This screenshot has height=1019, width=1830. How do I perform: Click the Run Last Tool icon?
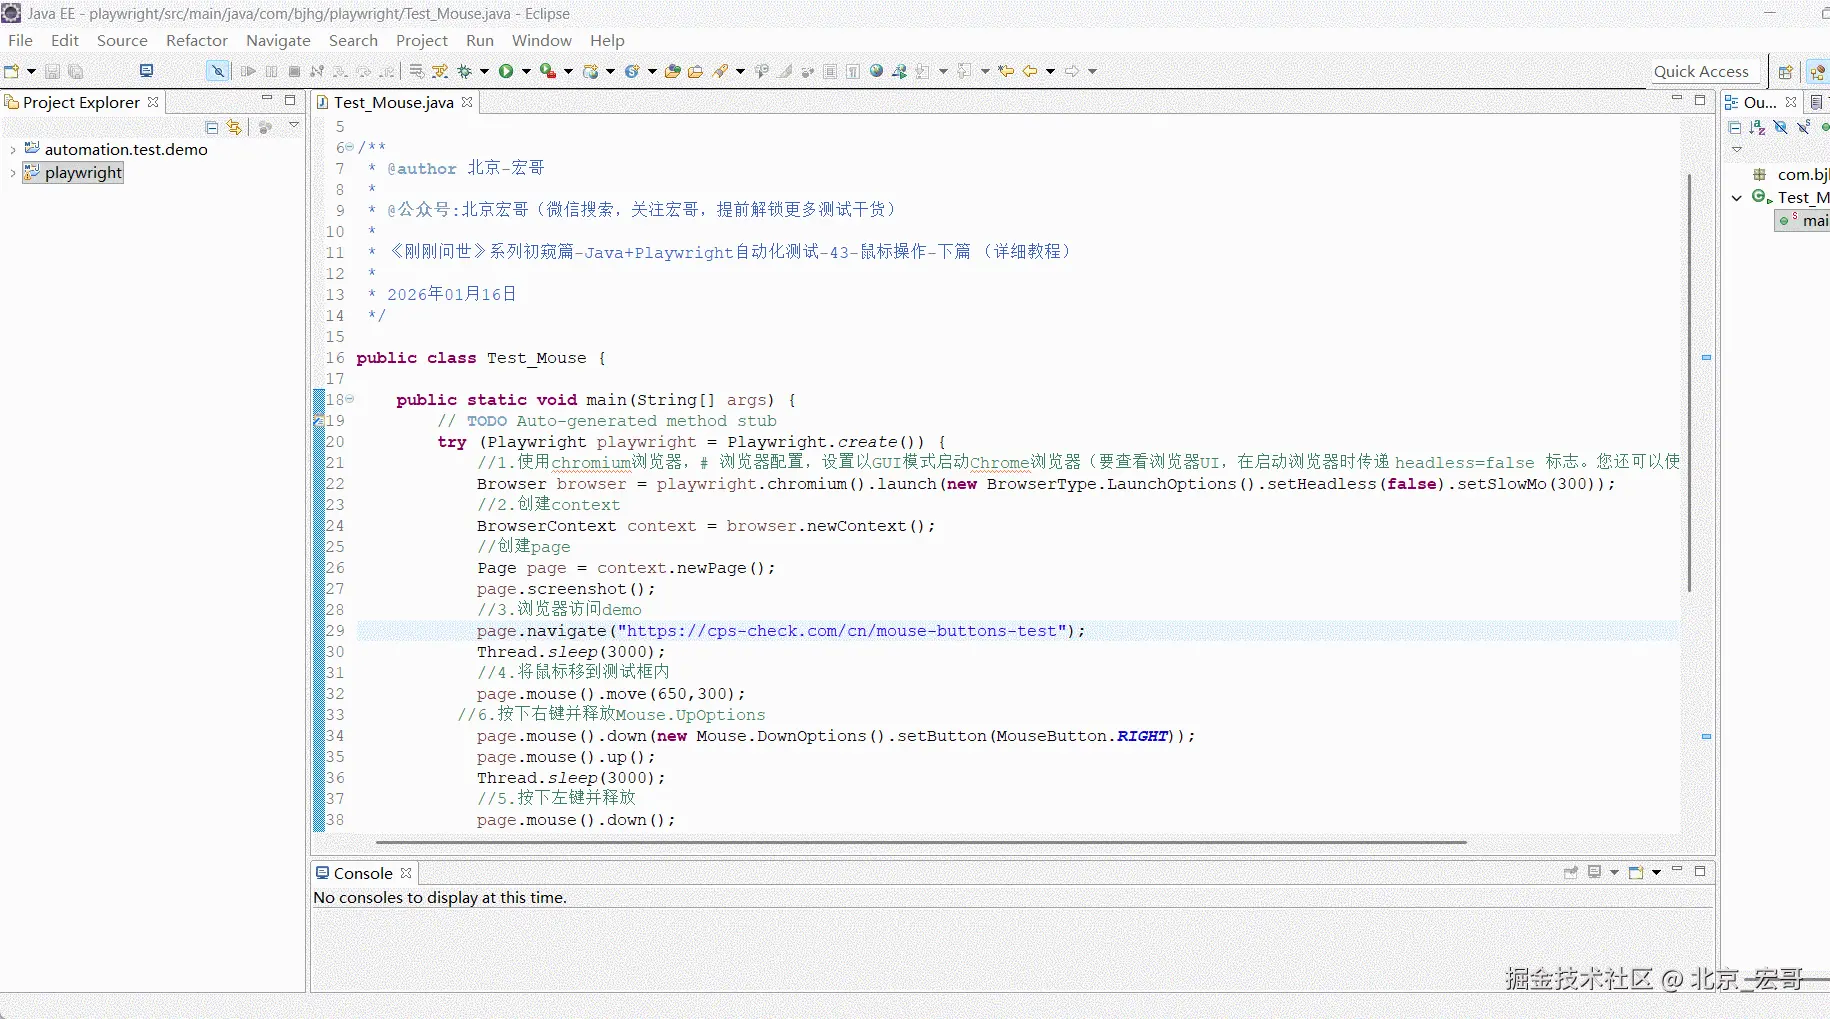point(547,71)
